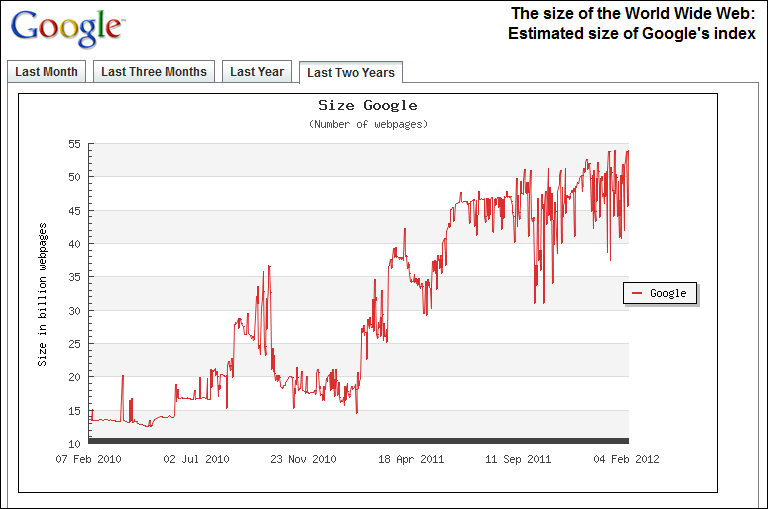Click the red line swatch in legend

pyautogui.click(x=637, y=293)
